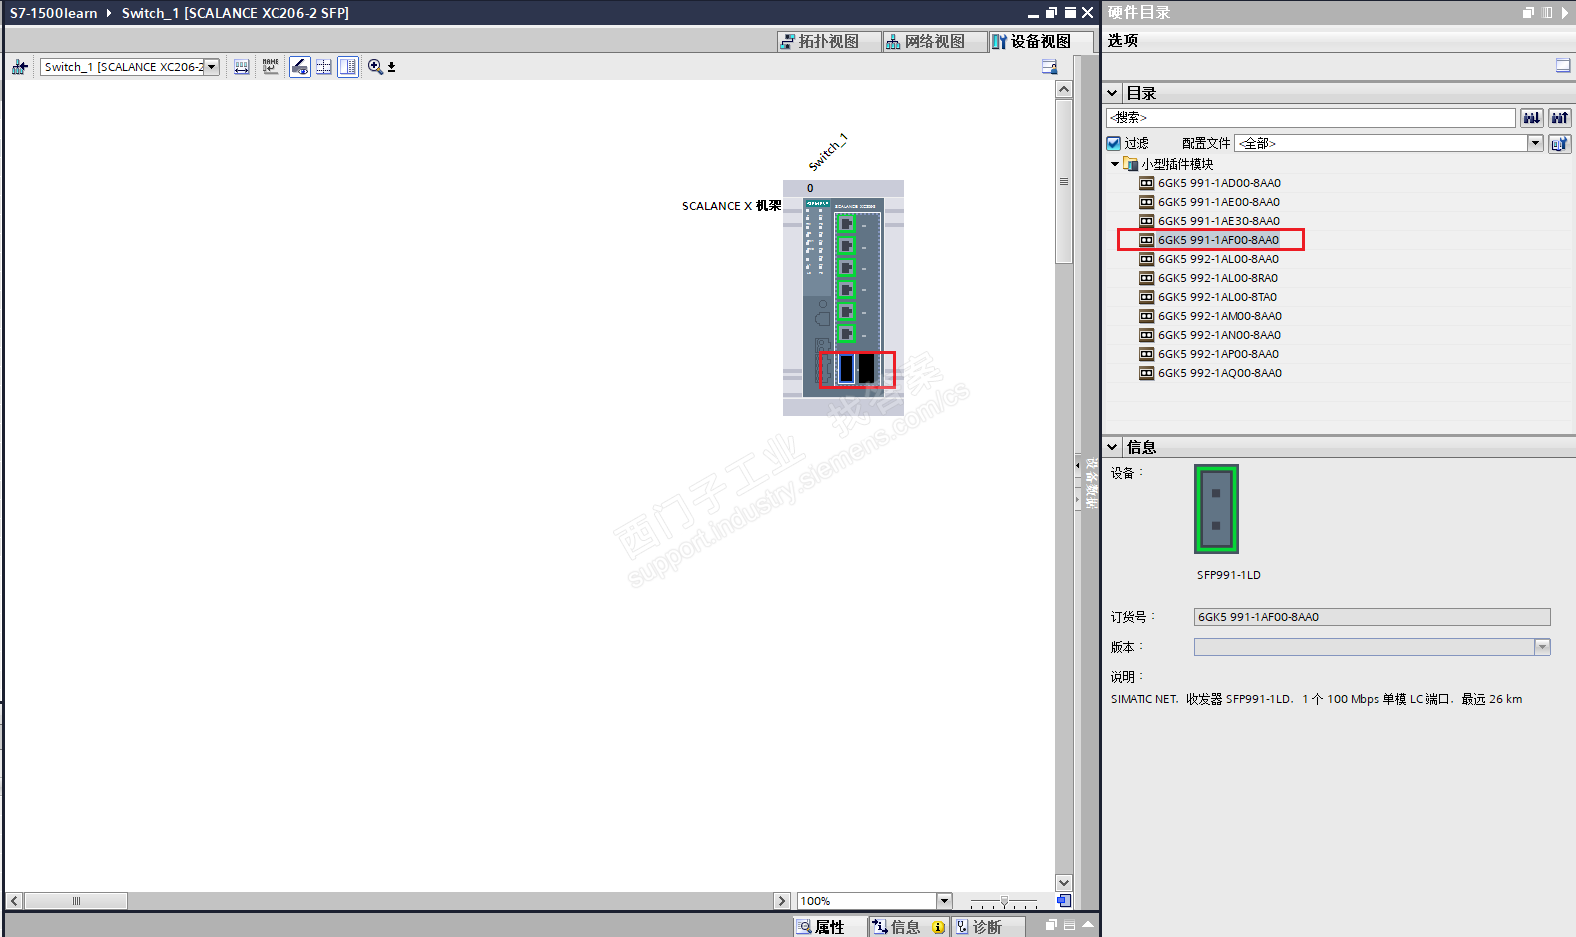Select catalog item 6GK5 991-1AF00-8AA0
The image size is (1576, 937).
1219,240
